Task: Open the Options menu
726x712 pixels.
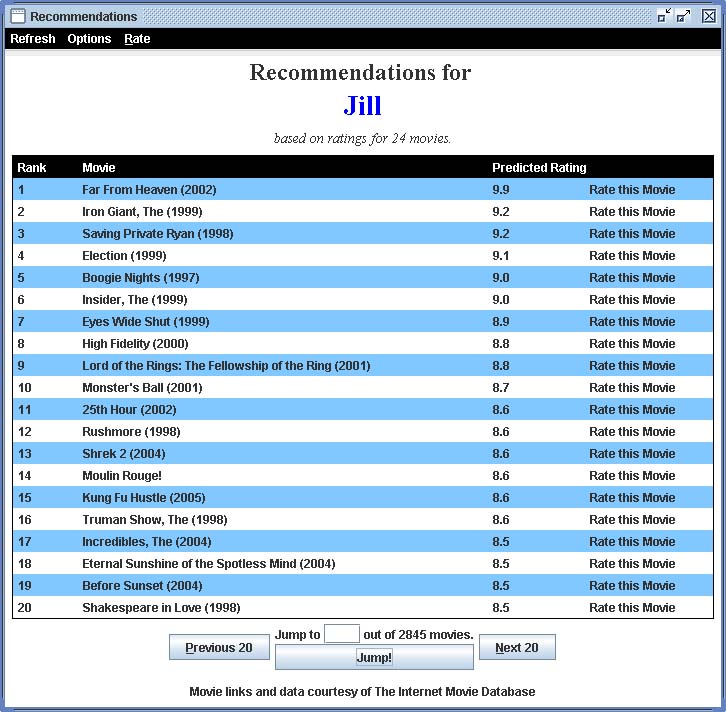Action: pyautogui.click(x=89, y=39)
